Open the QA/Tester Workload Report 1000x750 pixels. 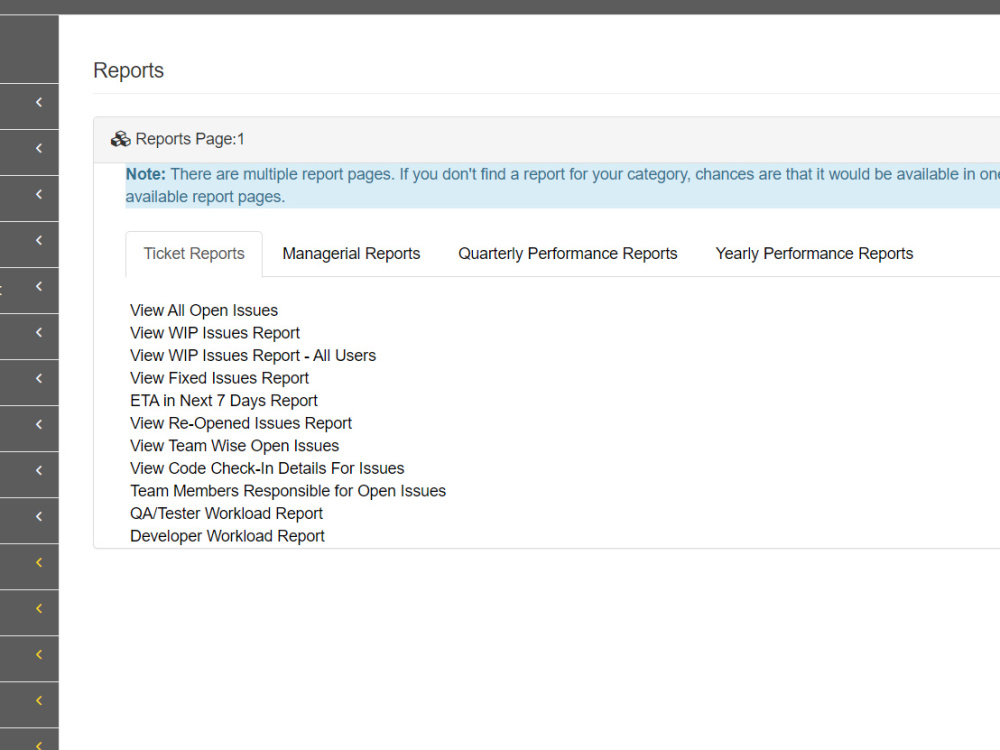[226, 513]
